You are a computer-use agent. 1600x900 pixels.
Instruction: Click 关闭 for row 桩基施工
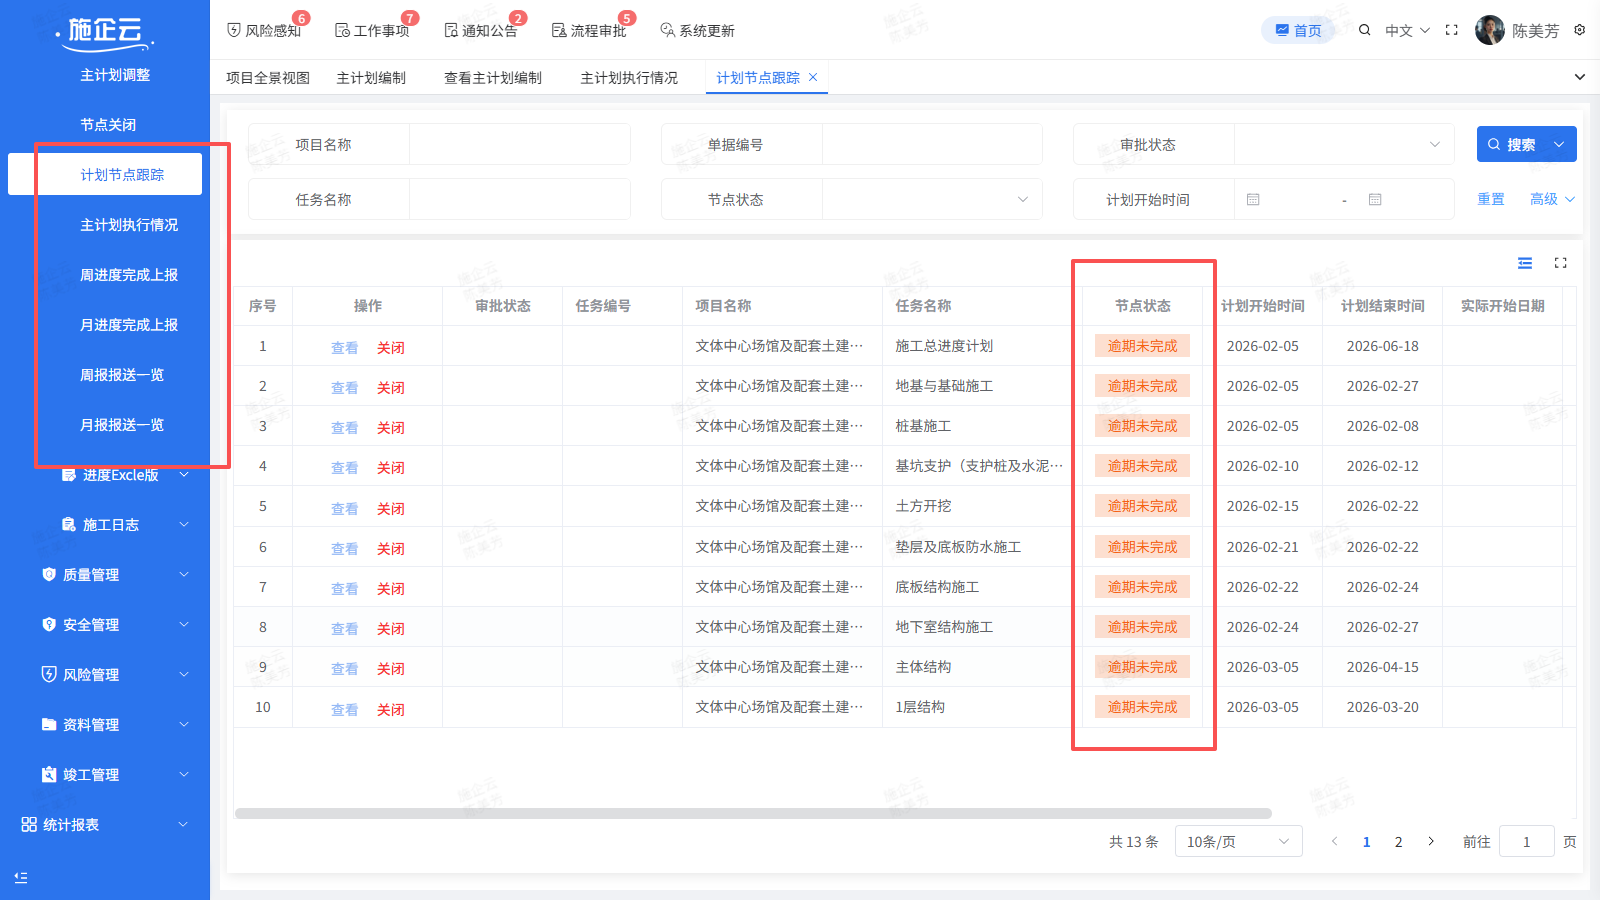[x=391, y=427]
